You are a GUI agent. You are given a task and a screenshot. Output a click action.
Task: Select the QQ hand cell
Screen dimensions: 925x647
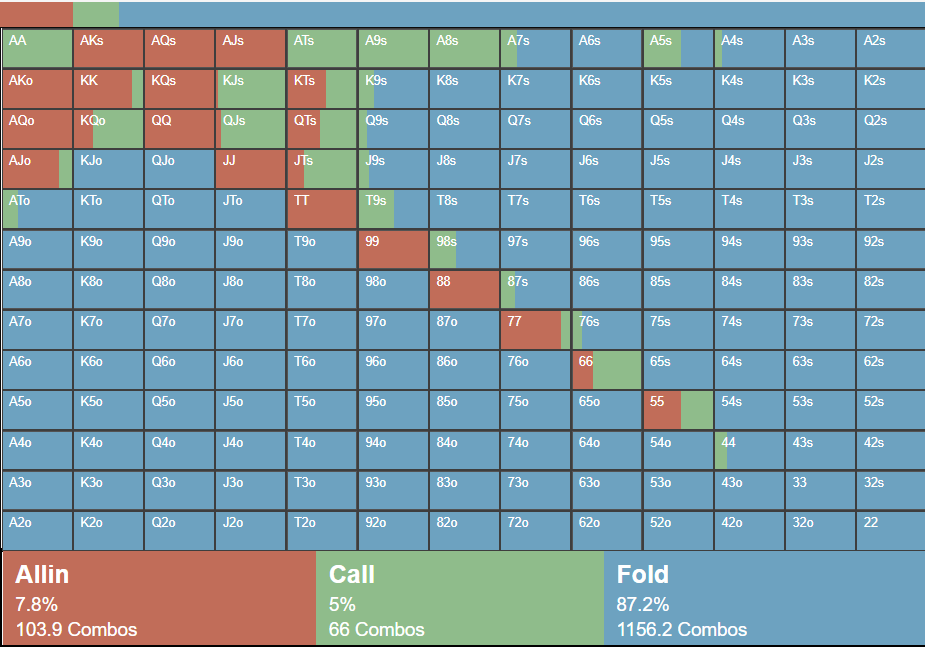(x=179, y=129)
